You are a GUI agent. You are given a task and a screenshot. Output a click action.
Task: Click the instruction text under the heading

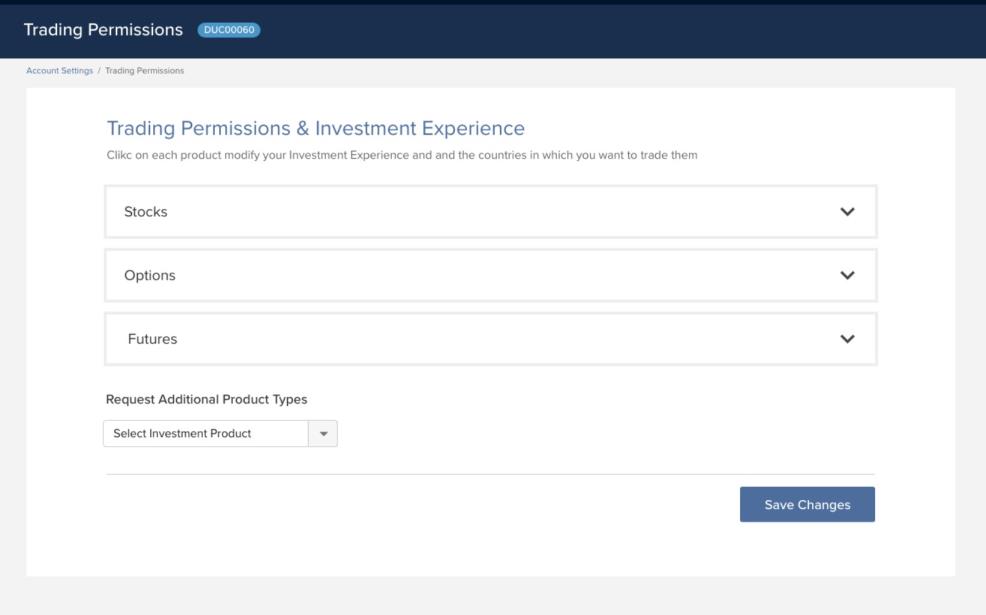tap(401, 155)
